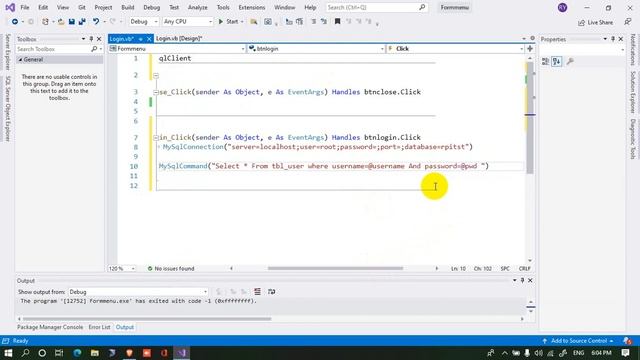Open the Edit menu
640x360 pixels.
(43, 7)
